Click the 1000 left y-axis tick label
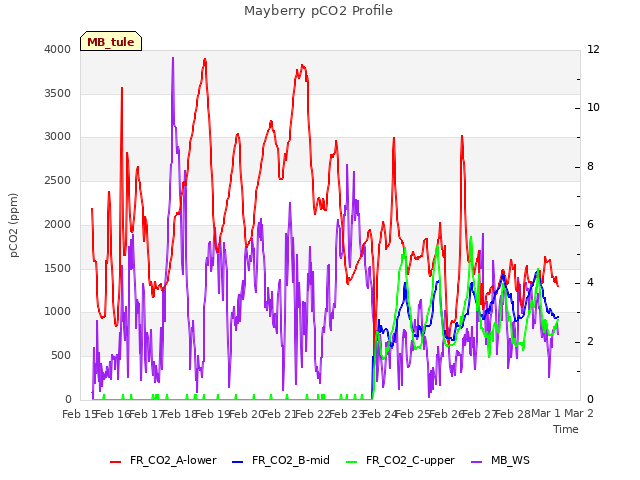The height and width of the screenshot is (480, 640). [58, 312]
